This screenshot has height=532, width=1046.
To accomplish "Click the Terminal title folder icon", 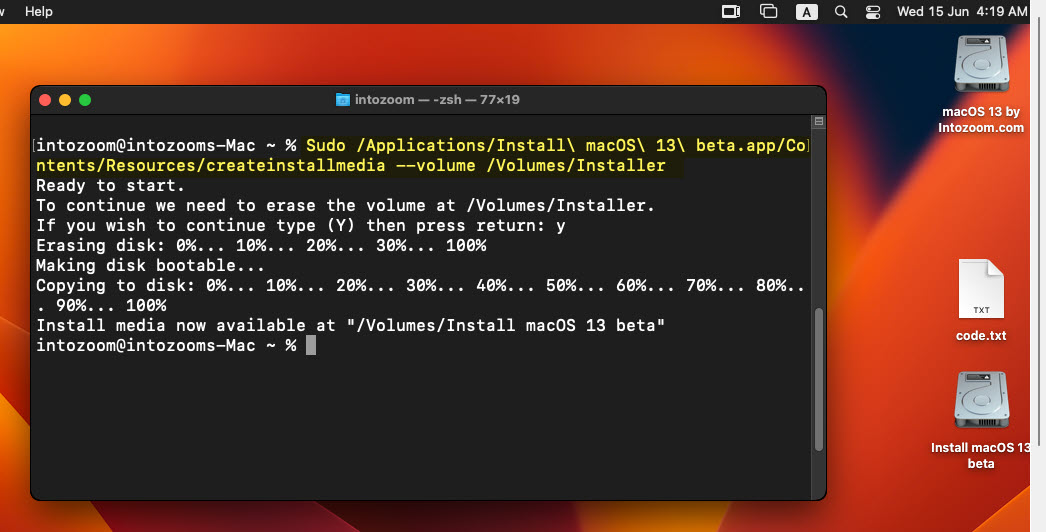I will (x=342, y=99).
